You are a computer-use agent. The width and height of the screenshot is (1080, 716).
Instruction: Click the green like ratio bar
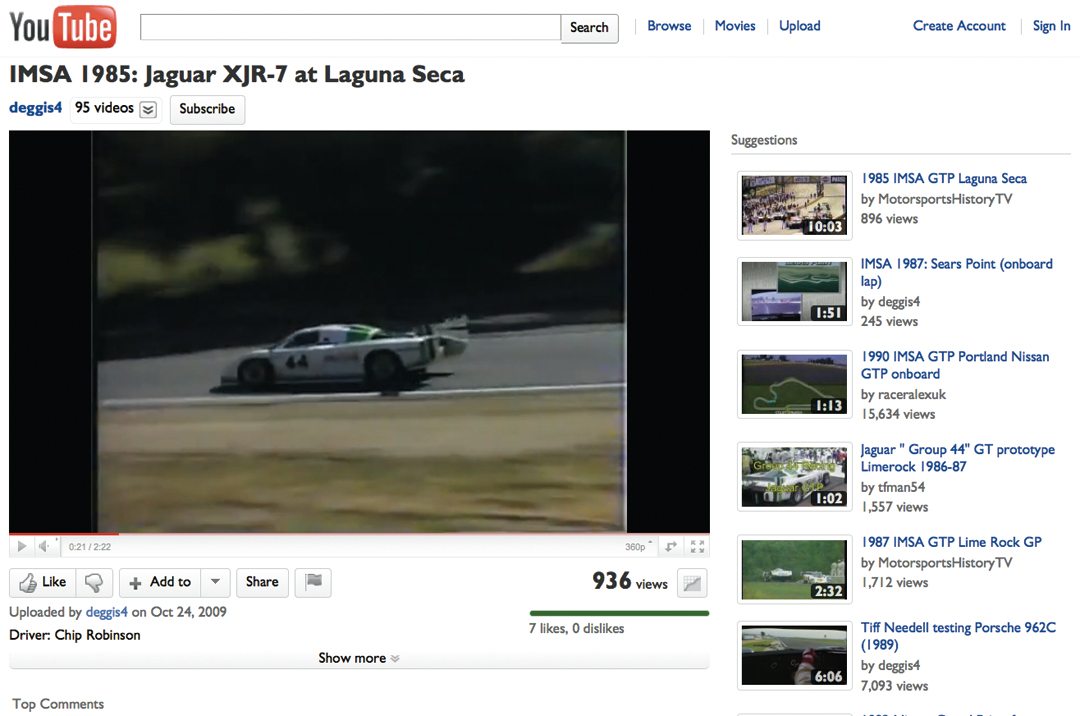[x=619, y=613]
